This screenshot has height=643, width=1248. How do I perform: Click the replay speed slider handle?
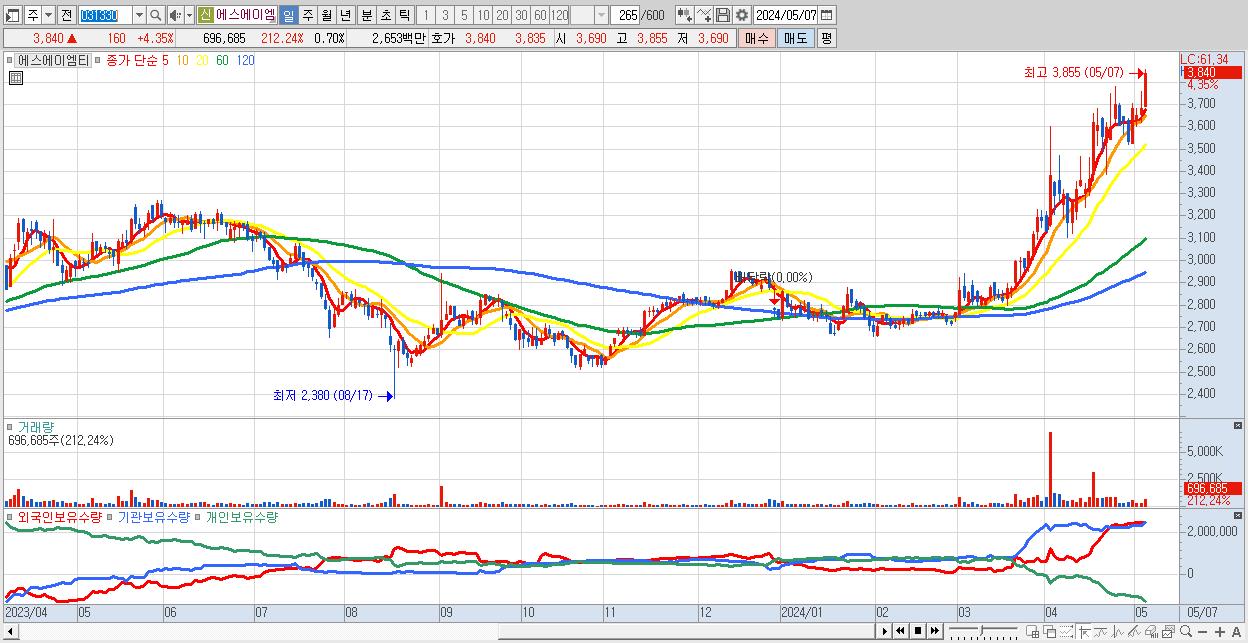[981, 630]
